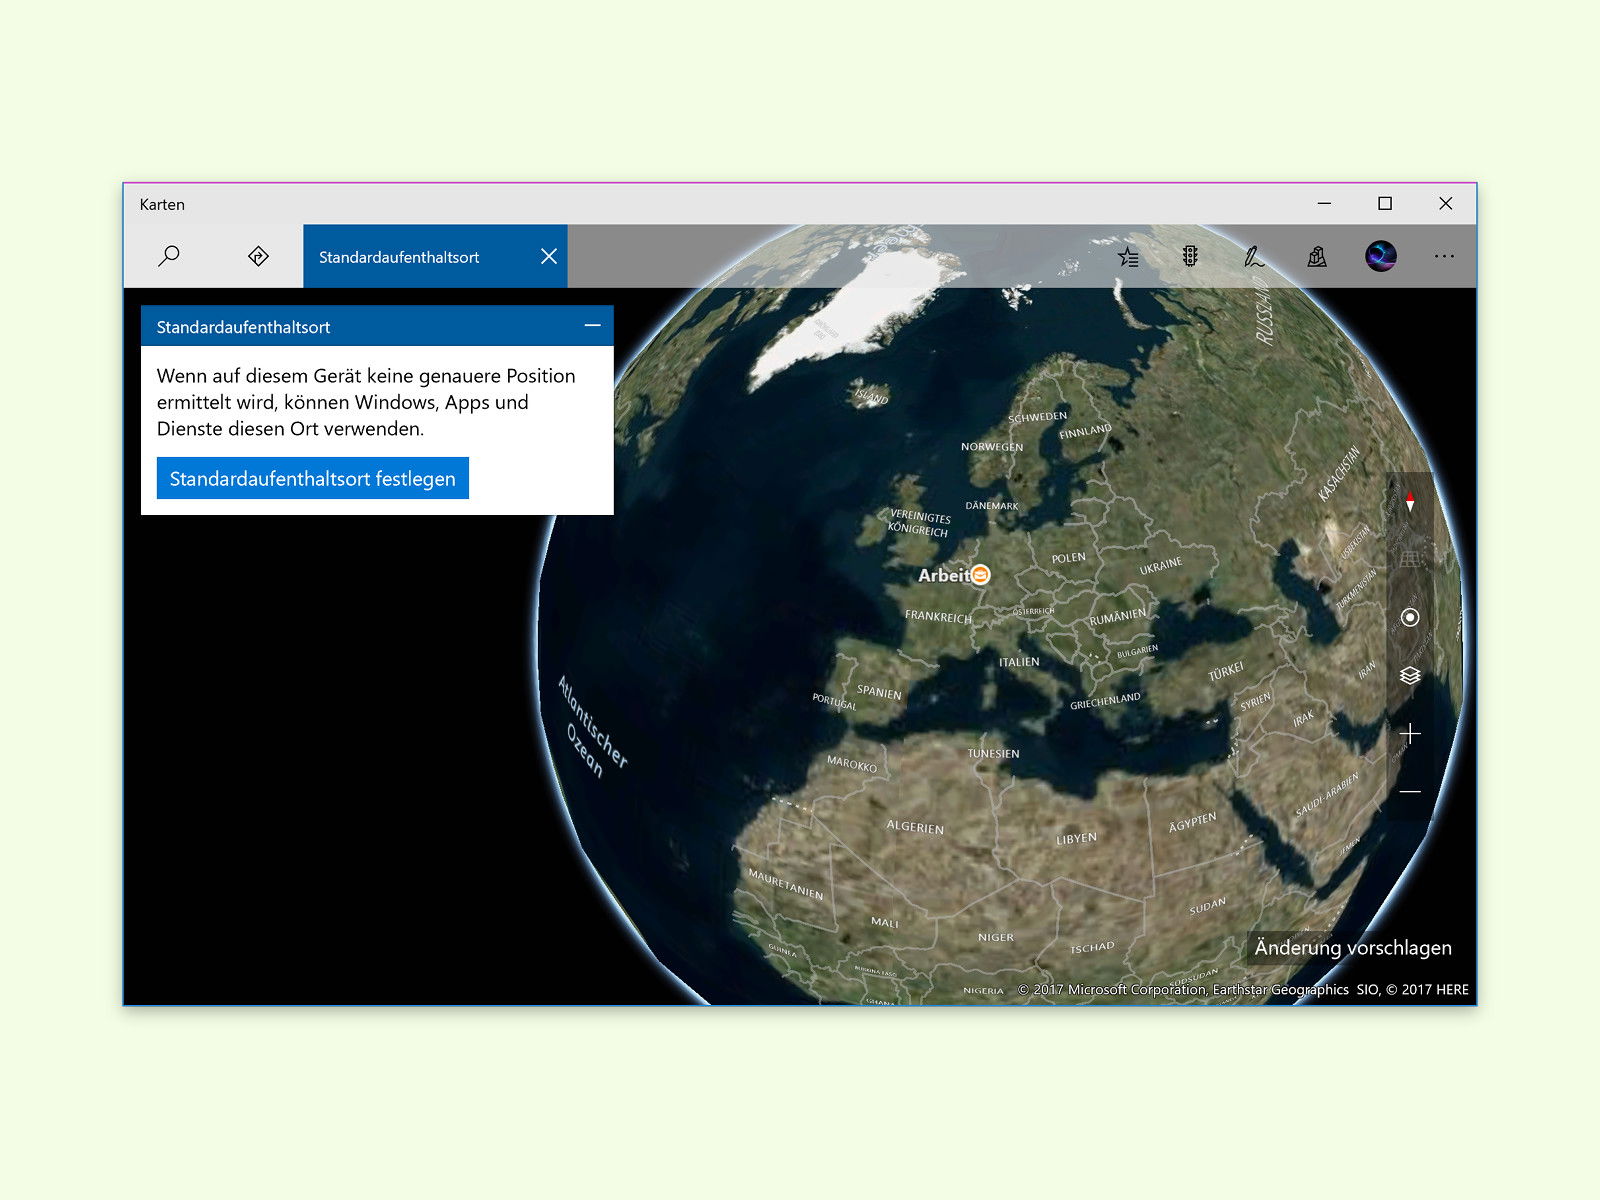Open saved places favorites icon

coord(1128,257)
